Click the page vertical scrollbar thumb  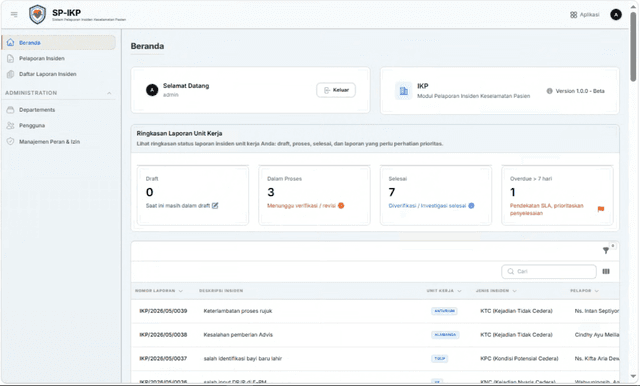coord(633,47)
